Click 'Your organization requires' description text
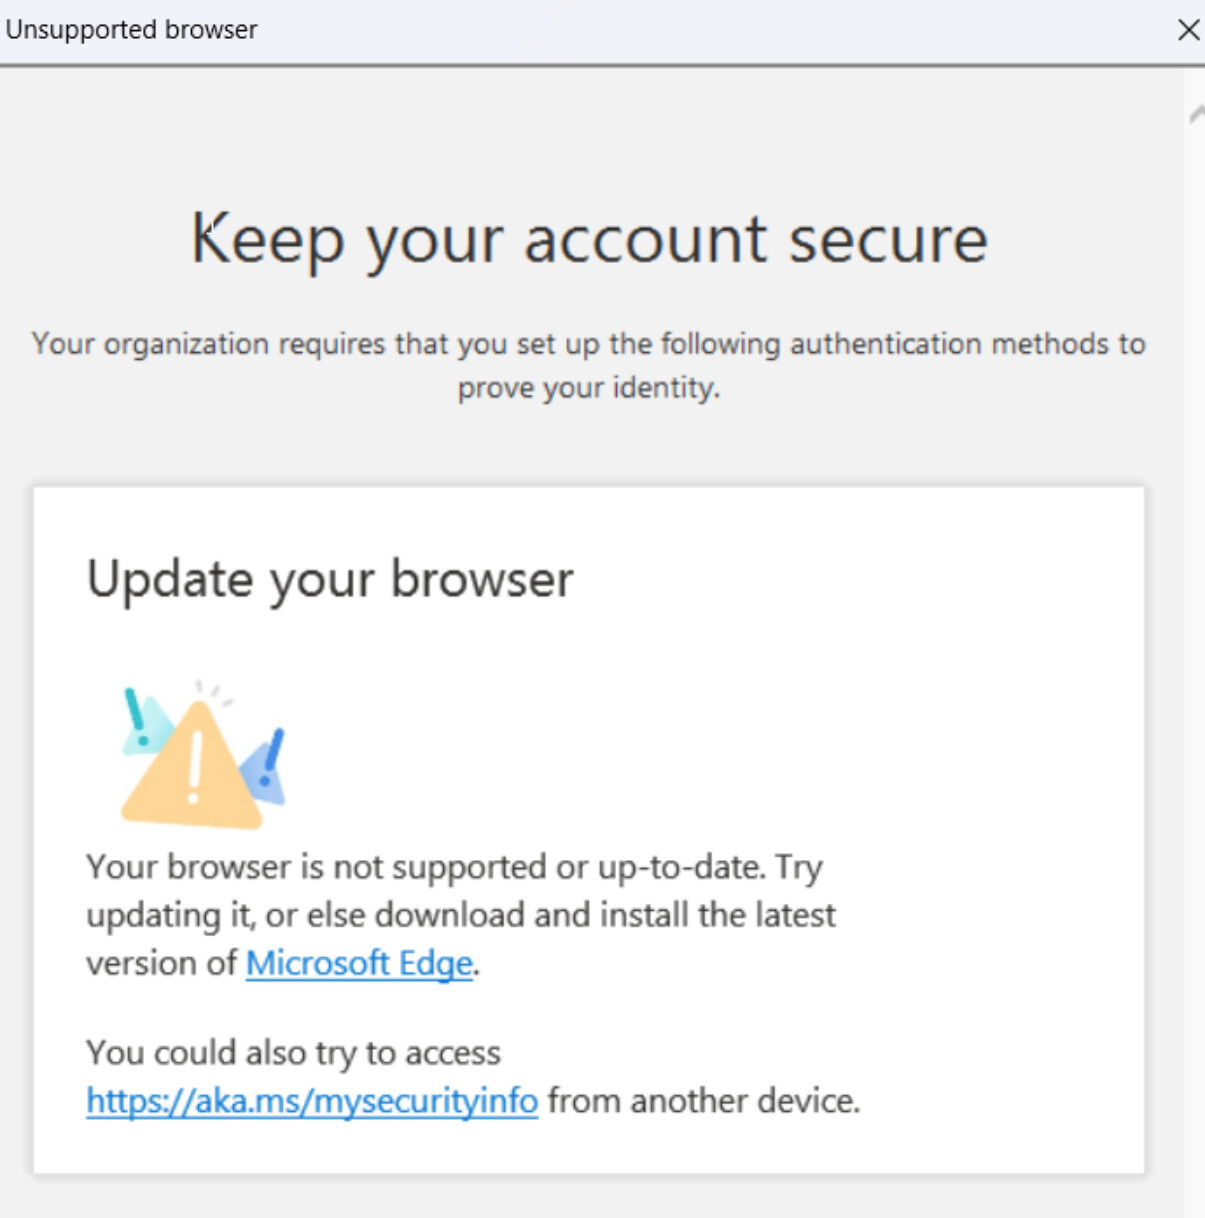This screenshot has height=1218, width=1205. [x=588, y=344]
